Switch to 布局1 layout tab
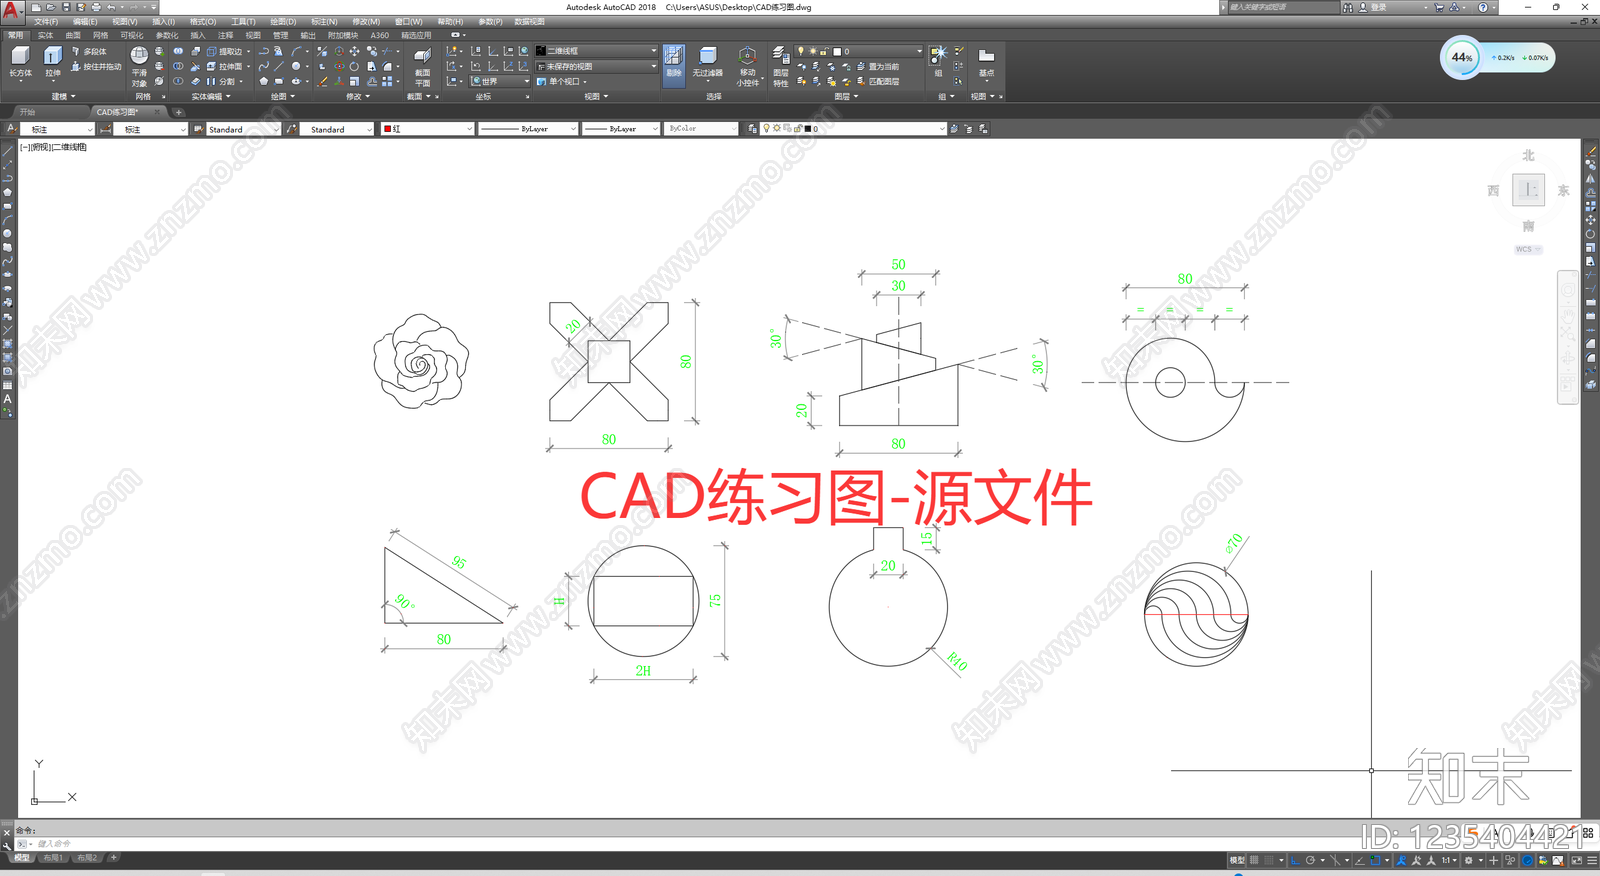Viewport: 1600px width, 876px height. (x=53, y=858)
